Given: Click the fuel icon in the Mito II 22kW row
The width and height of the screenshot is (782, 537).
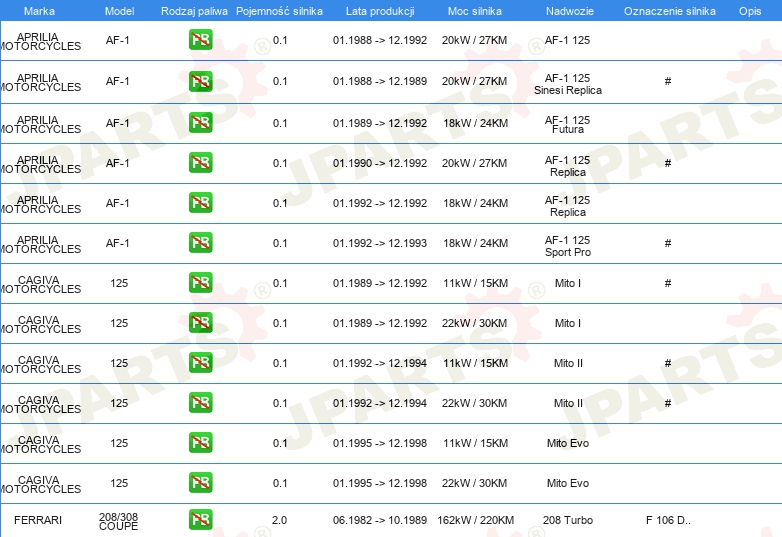Looking at the screenshot, I should pos(200,403).
